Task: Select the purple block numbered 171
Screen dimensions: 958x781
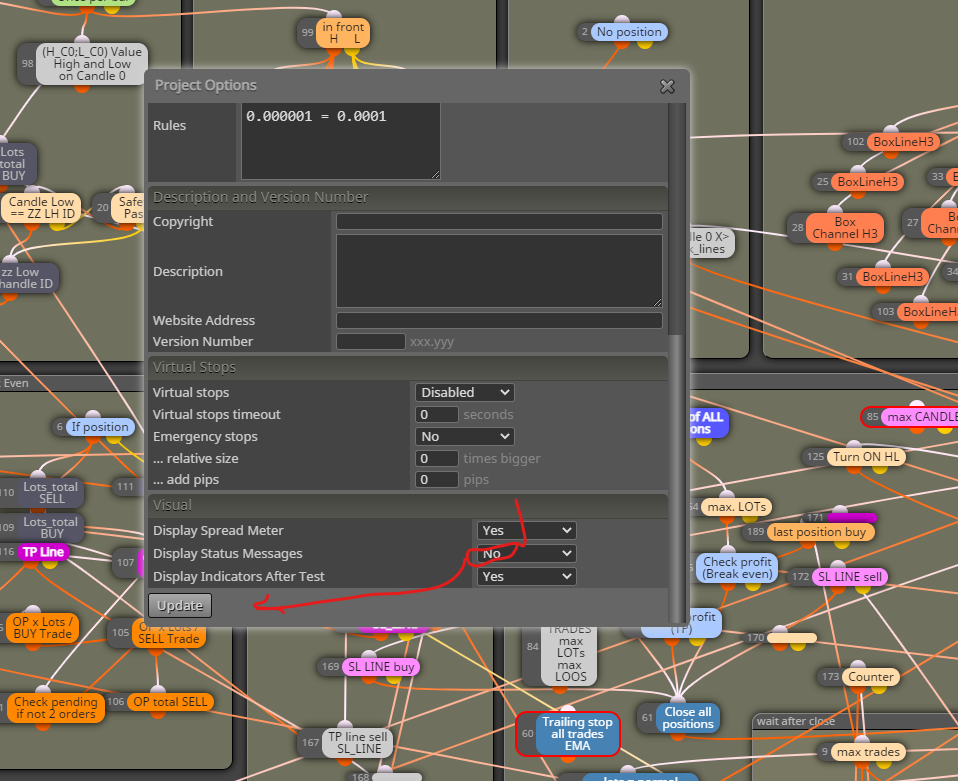Action: click(852, 518)
